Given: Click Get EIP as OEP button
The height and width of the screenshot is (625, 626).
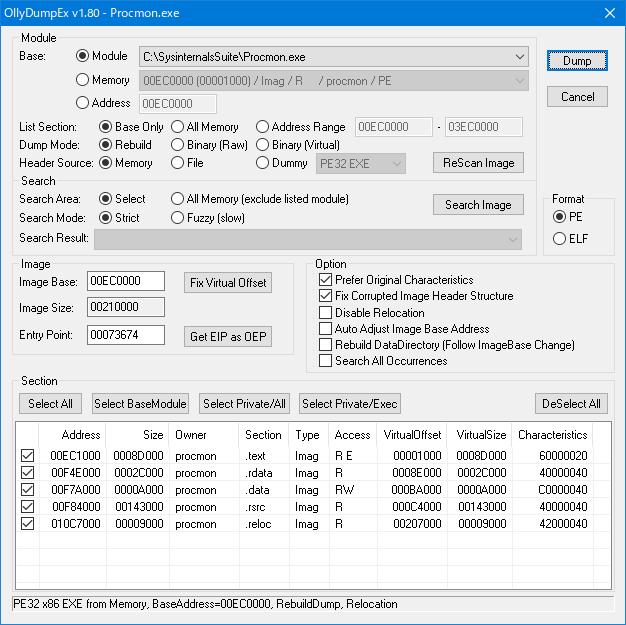Looking at the screenshot, I should point(228,337).
